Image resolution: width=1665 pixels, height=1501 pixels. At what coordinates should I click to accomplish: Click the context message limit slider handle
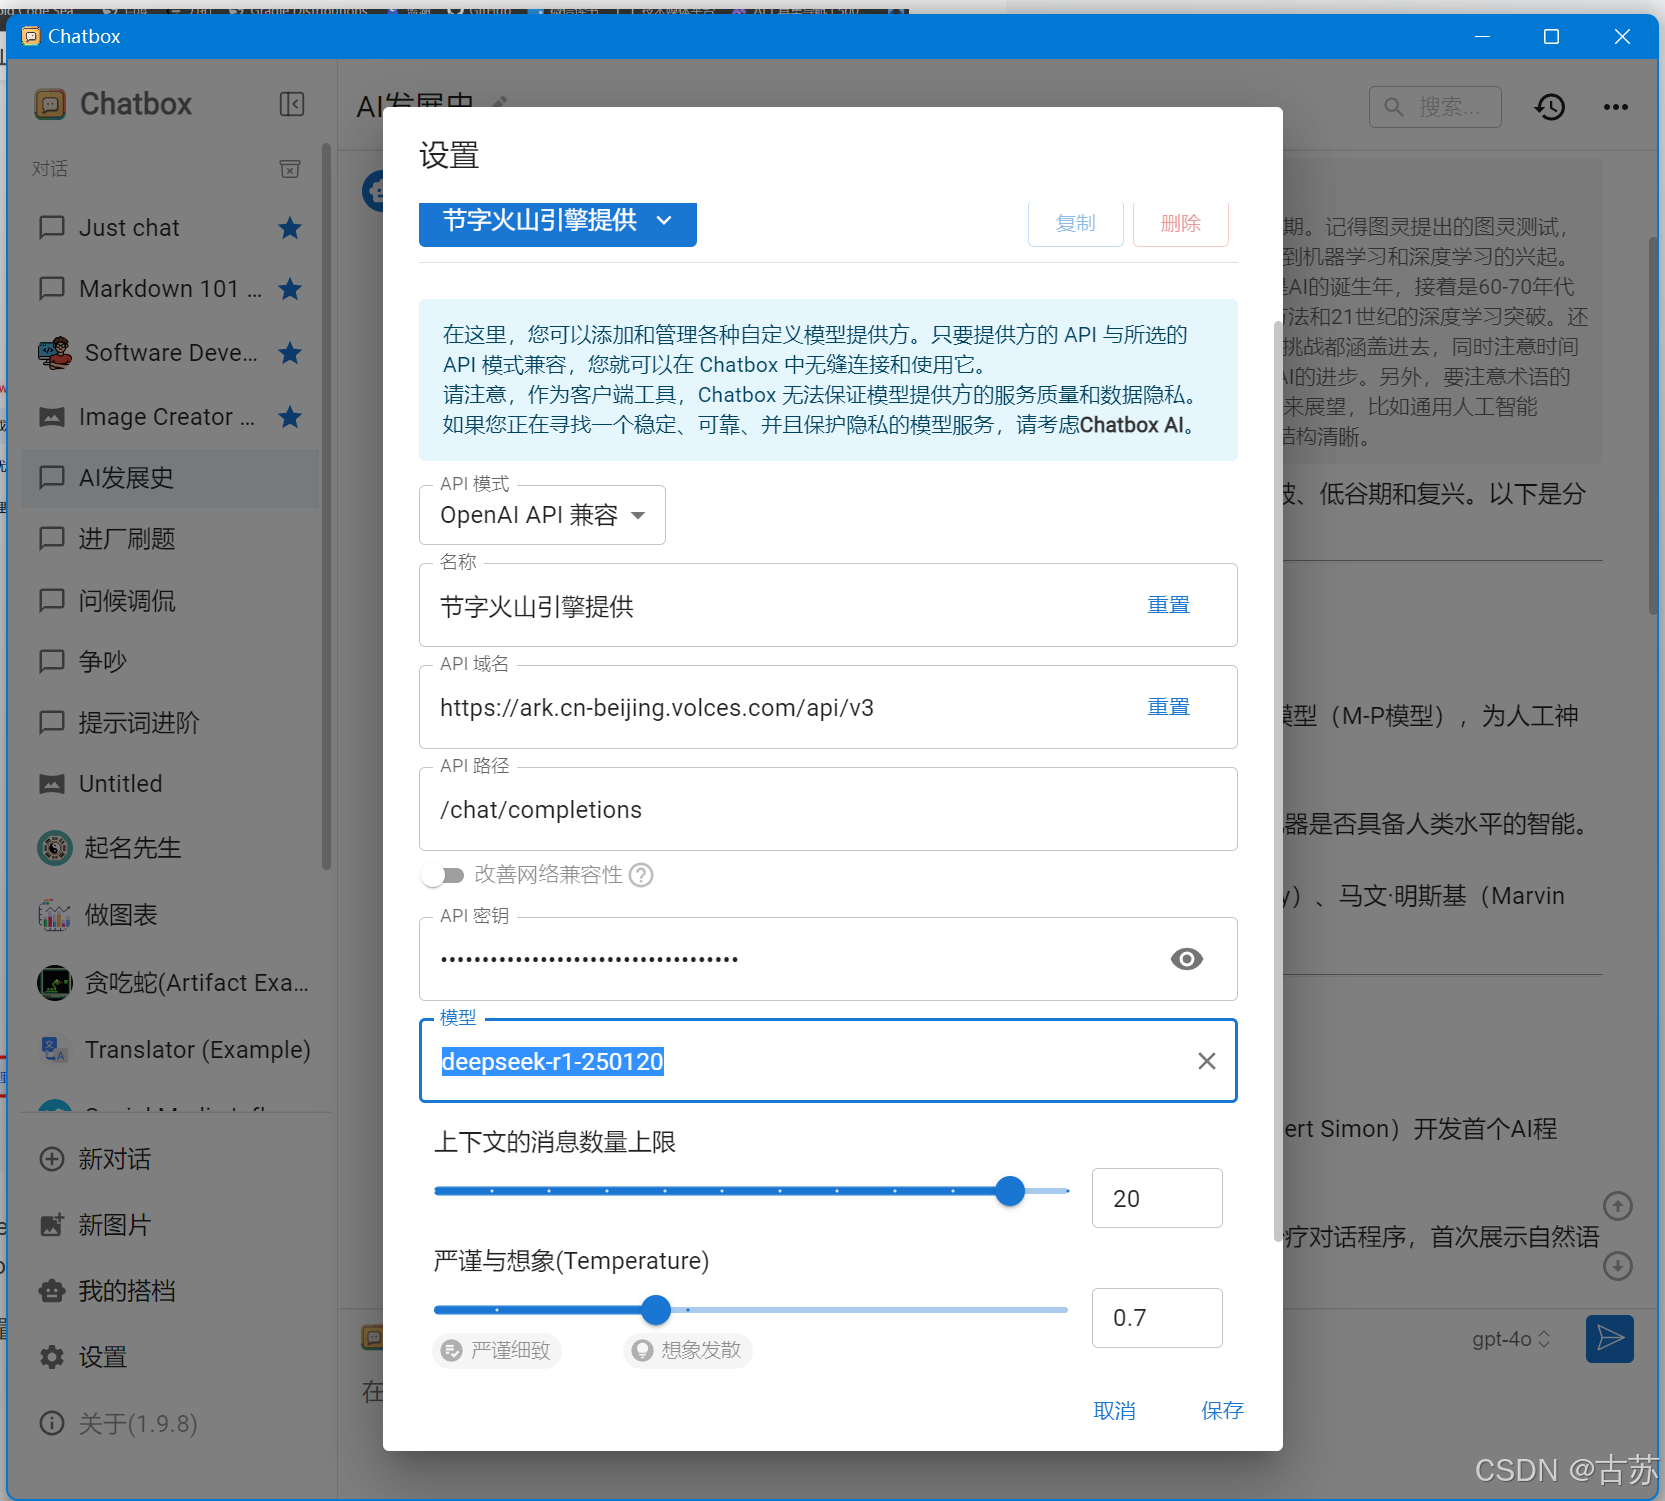coord(1010,1191)
